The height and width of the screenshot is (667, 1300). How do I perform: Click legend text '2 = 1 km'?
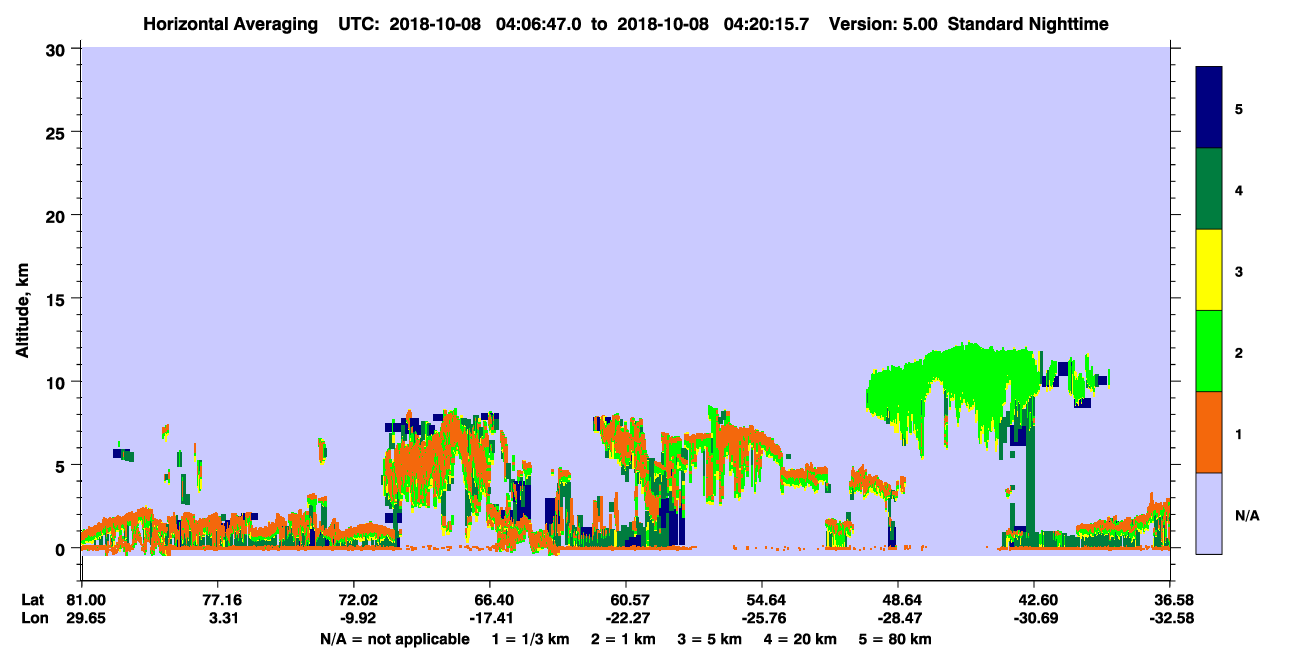point(622,639)
